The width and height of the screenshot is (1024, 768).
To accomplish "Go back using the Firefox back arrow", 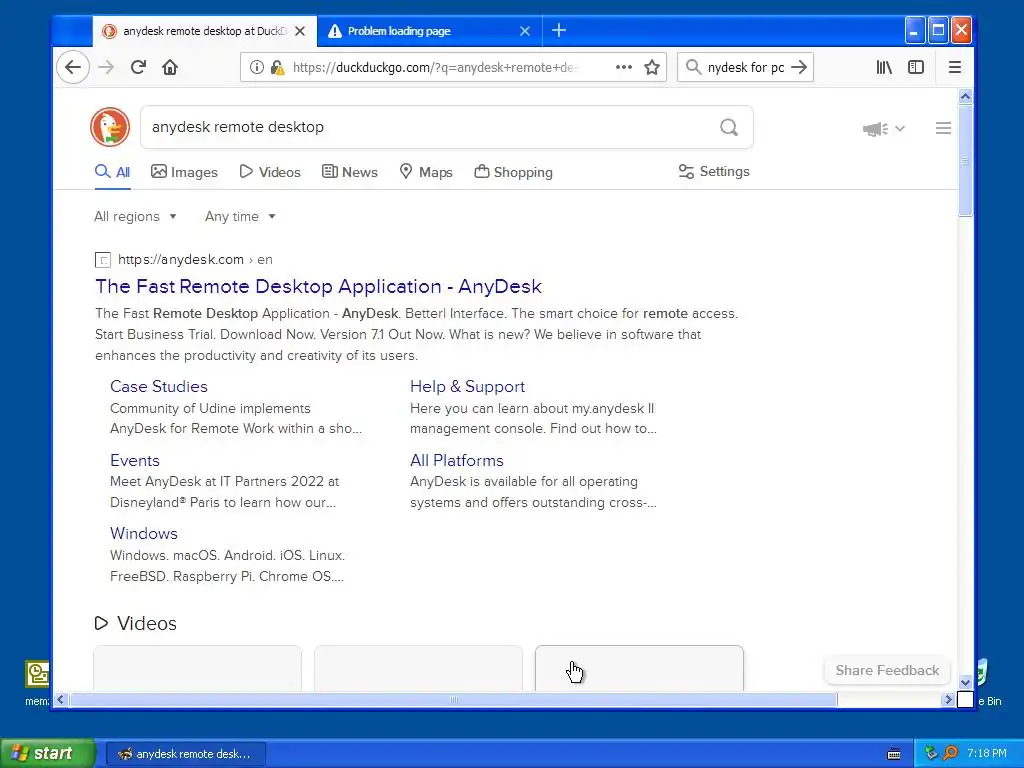I will 73,67.
